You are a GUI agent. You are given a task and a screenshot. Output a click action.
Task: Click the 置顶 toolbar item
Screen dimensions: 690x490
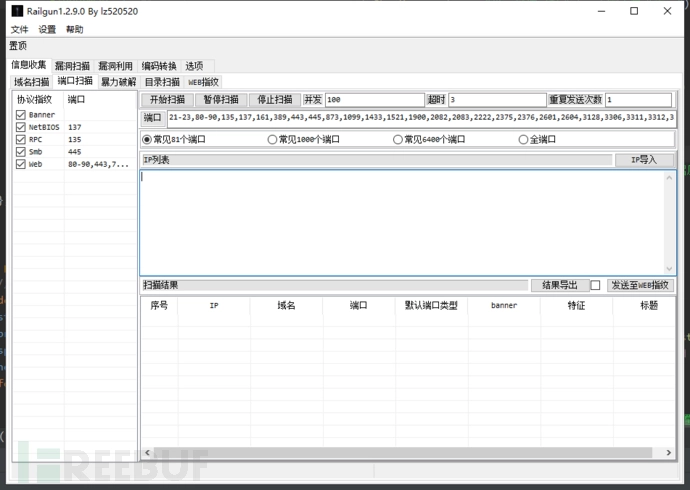click(x=18, y=45)
